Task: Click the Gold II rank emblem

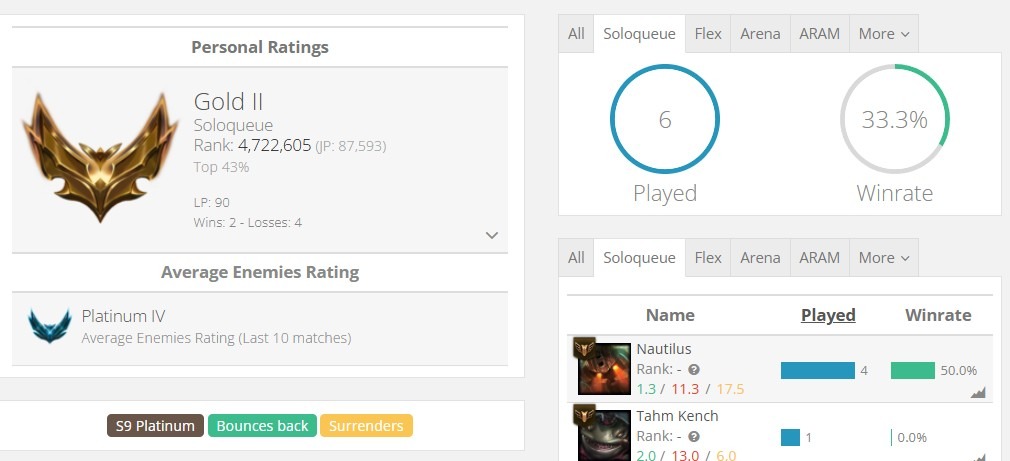Action: [100, 156]
